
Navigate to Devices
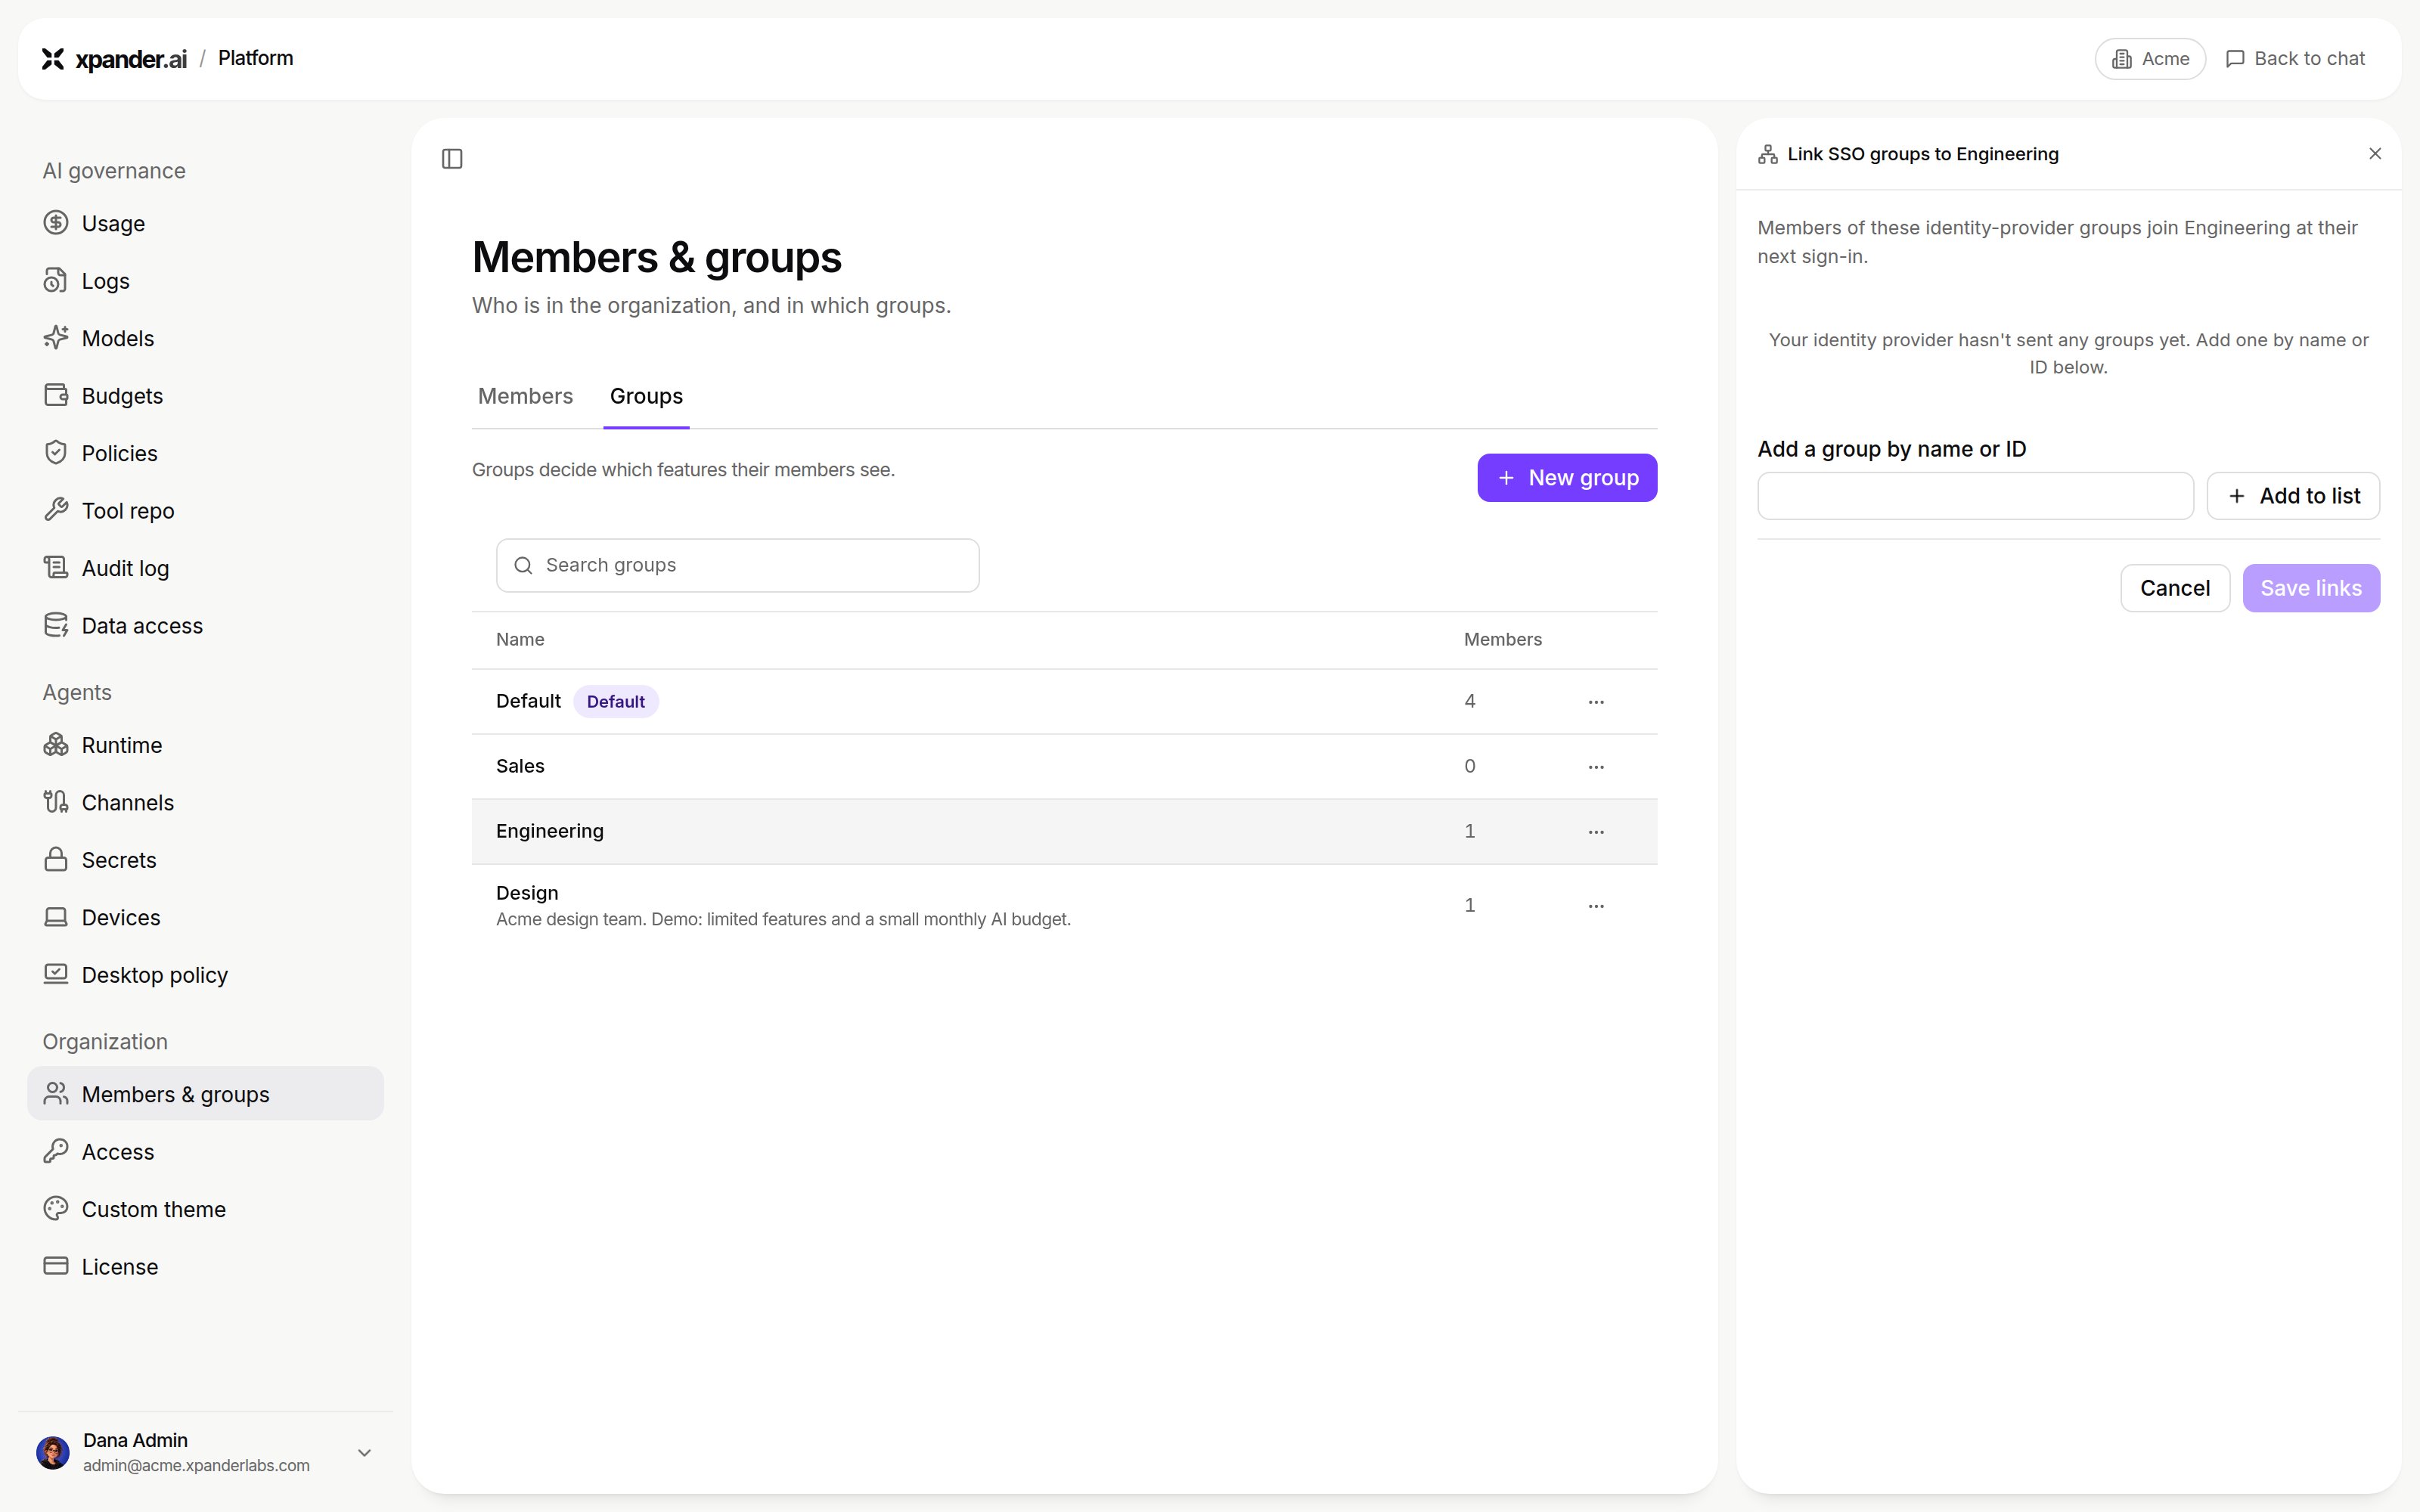205,918
